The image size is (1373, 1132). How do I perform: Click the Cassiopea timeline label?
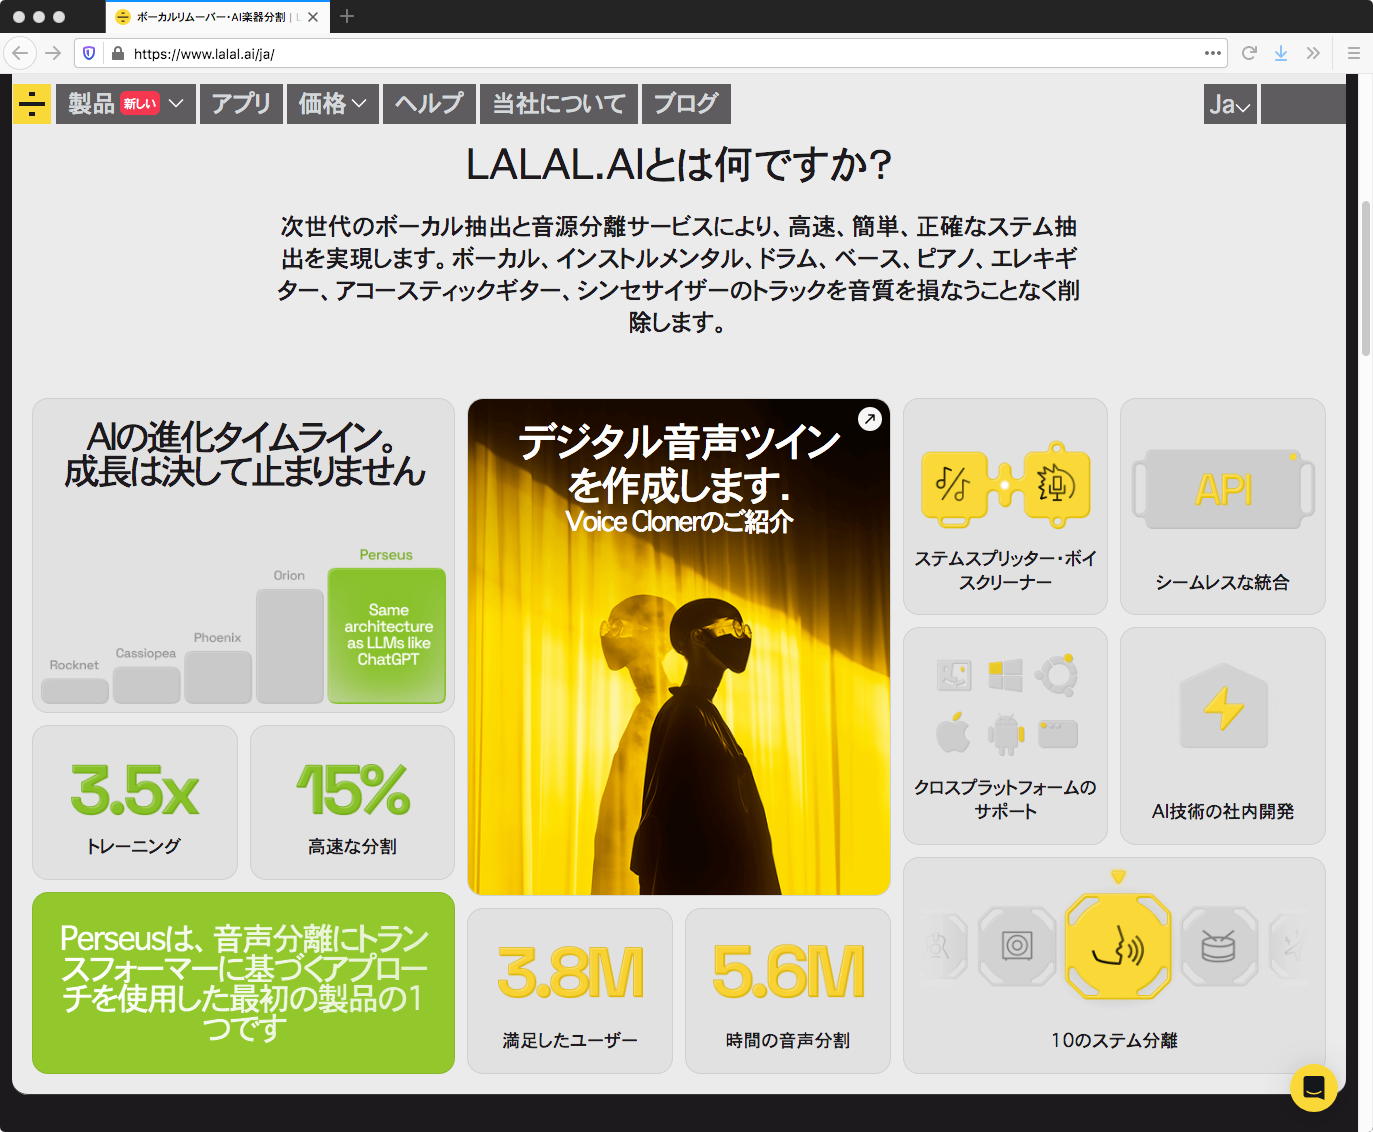(x=146, y=654)
